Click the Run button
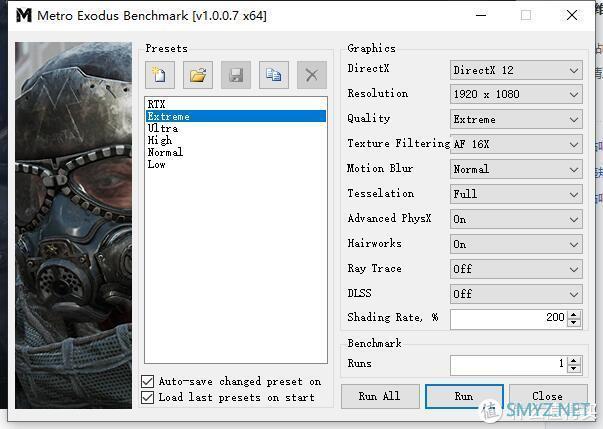Image resolution: width=603 pixels, height=429 pixels. [464, 396]
